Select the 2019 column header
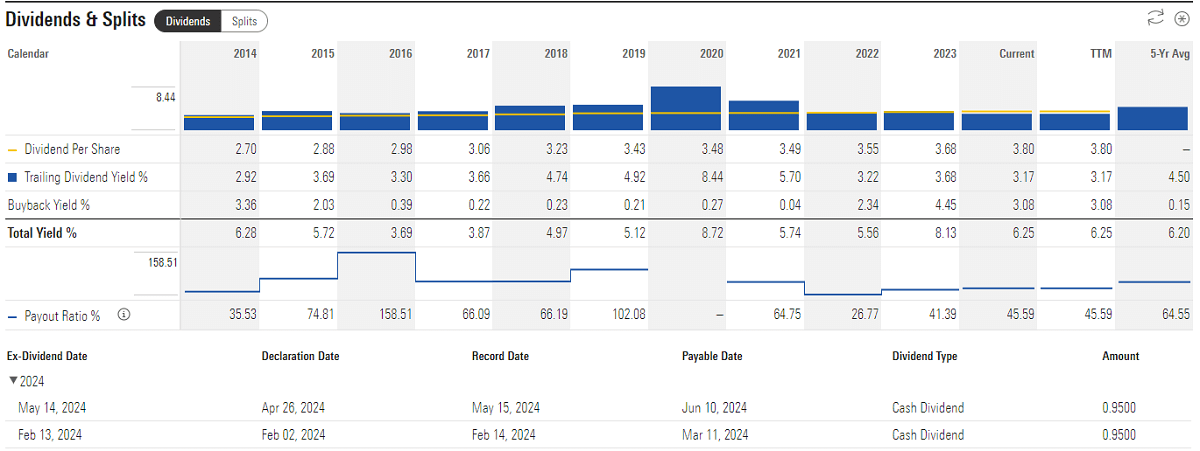1200x451 pixels. tap(634, 54)
